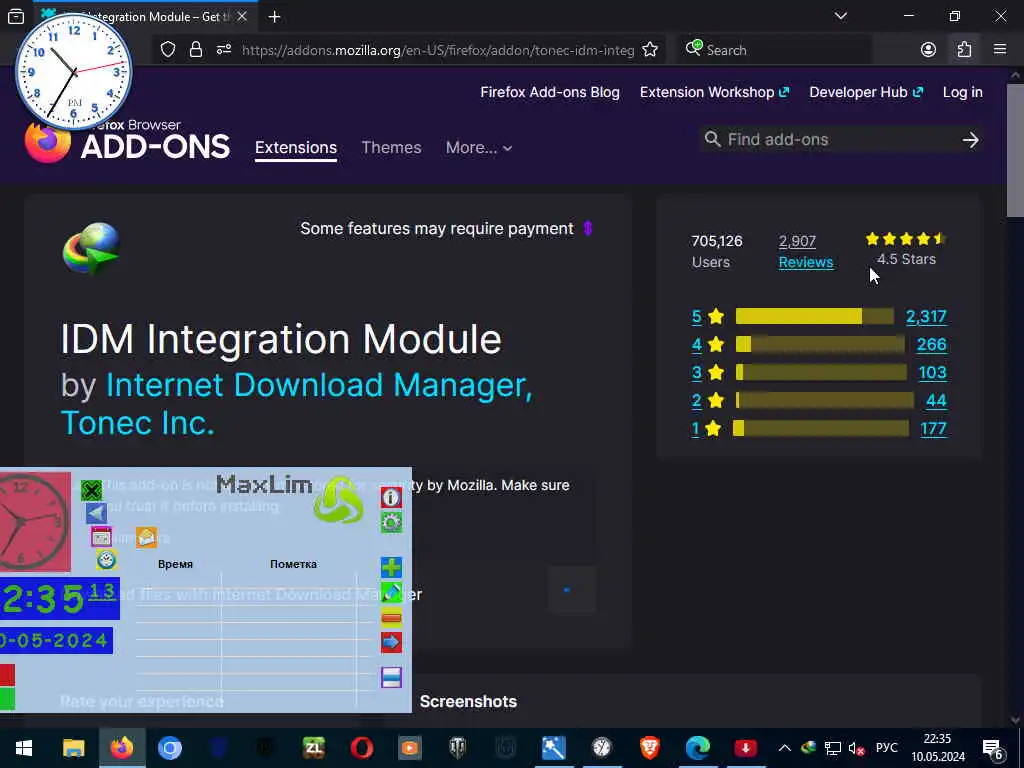Open the site permissions icon in address bar
1024x768 pixels.
[224, 50]
